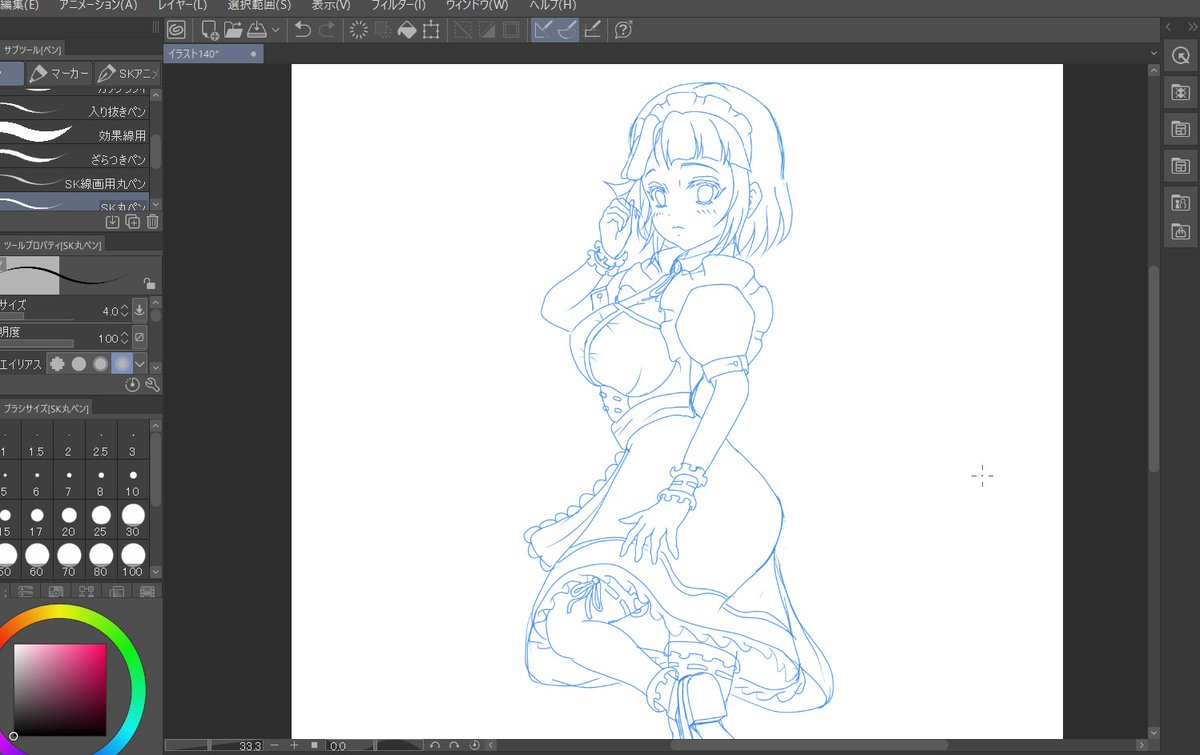Select anti-aliasing Medium option
This screenshot has height=755, width=1200.
coord(100,364)
